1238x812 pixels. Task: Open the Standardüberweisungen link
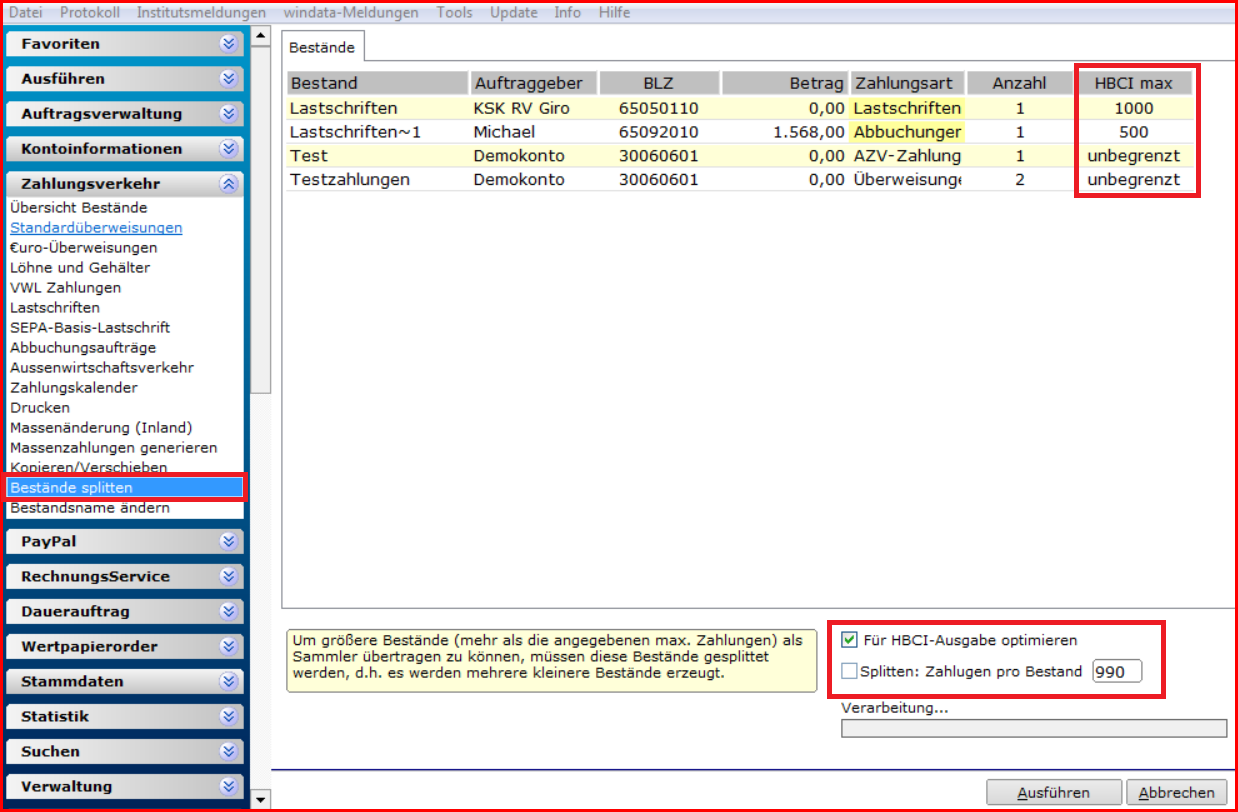click(x=96, y=228)
